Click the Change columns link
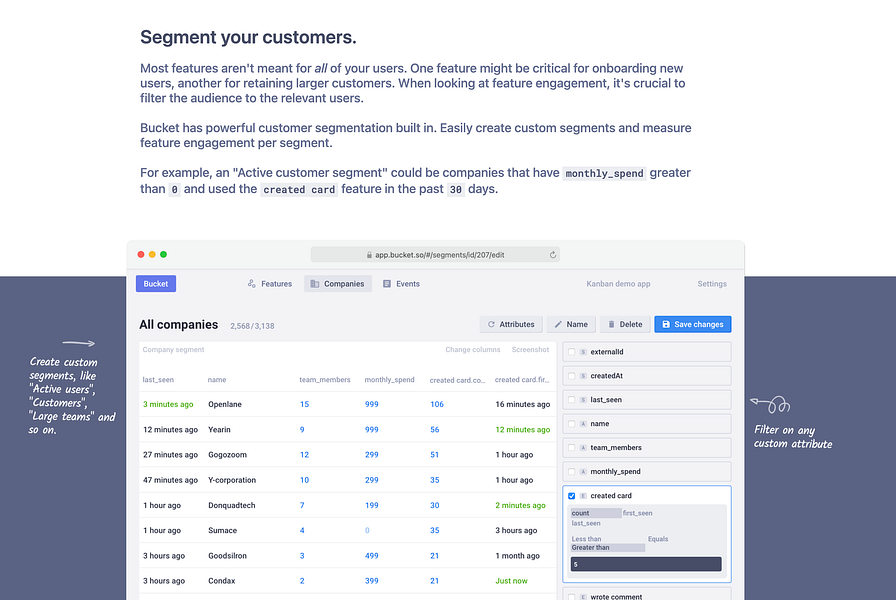 point(473,350)
